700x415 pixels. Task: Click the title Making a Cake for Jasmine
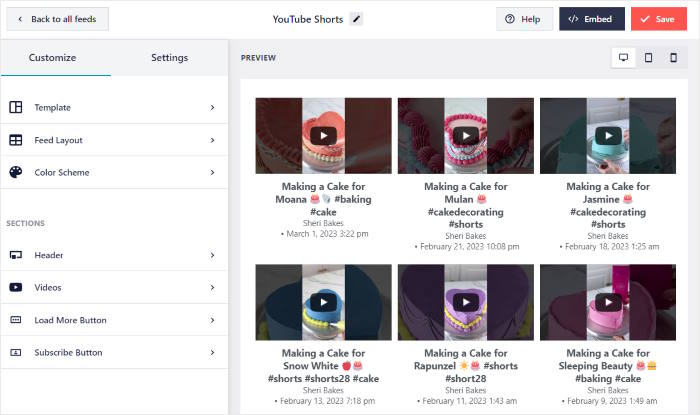tap(608, 205)
